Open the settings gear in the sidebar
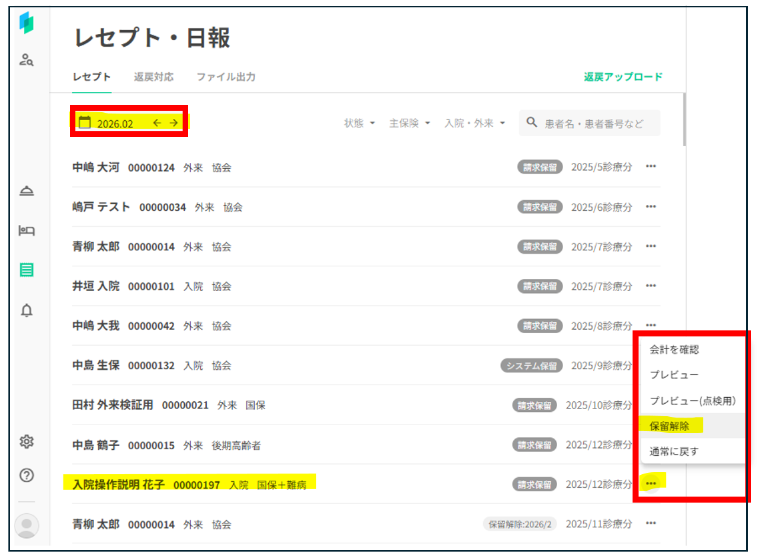Viewport: 758px width, 556px height. (x=27, y=441)
